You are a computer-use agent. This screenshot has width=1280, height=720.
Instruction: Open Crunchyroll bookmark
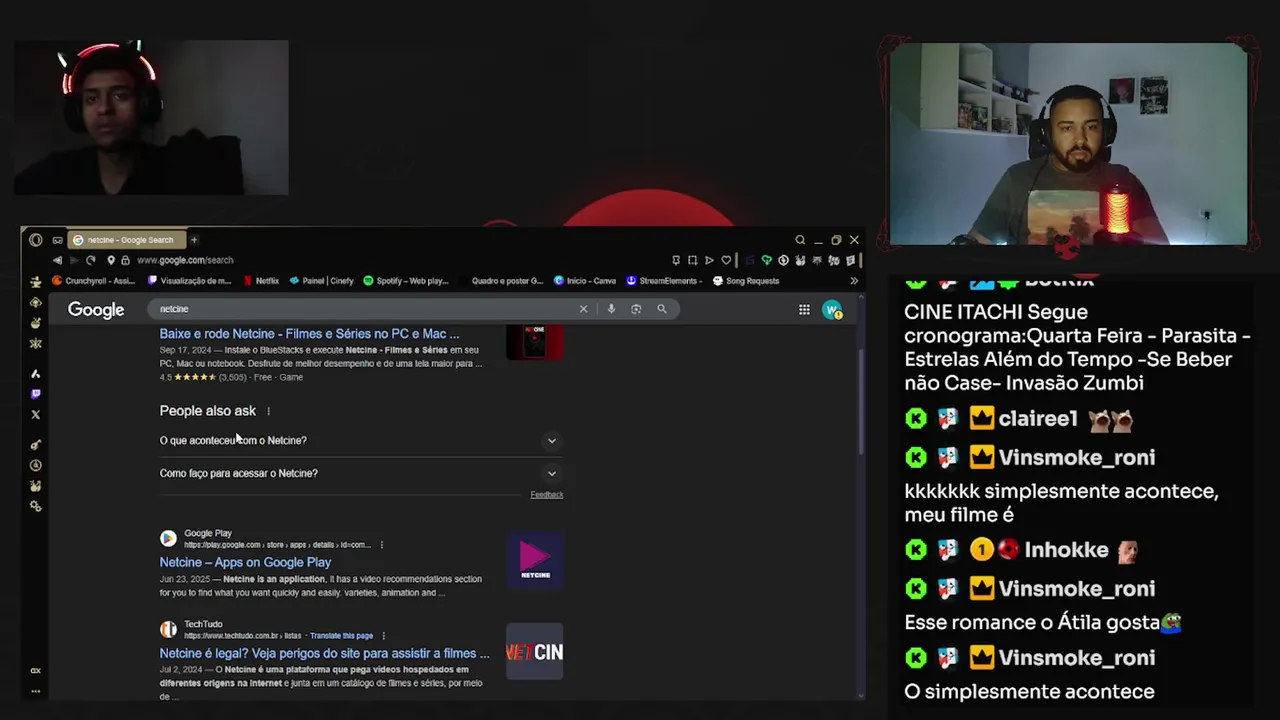pos(93,281)
